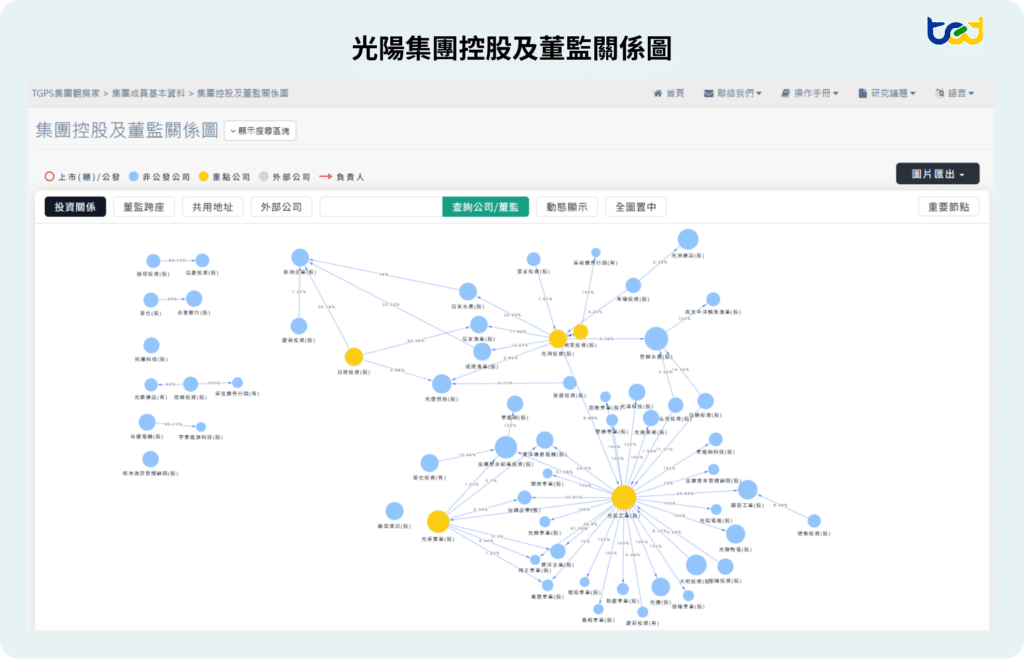Click the 查詢公司/董監 search button
The height and width of the screenshot is (659, 1024).
click(x=485, y=207)
